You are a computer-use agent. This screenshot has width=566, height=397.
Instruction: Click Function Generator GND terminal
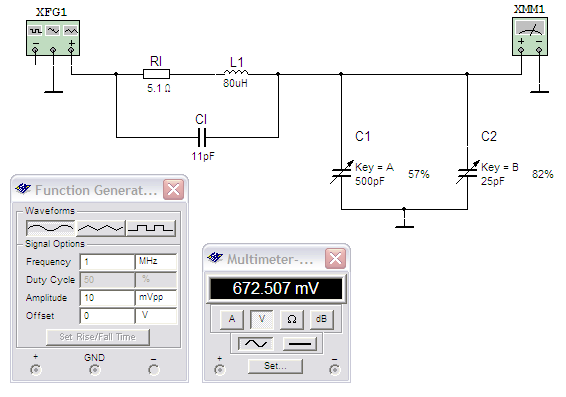click(x=95, y=370)
